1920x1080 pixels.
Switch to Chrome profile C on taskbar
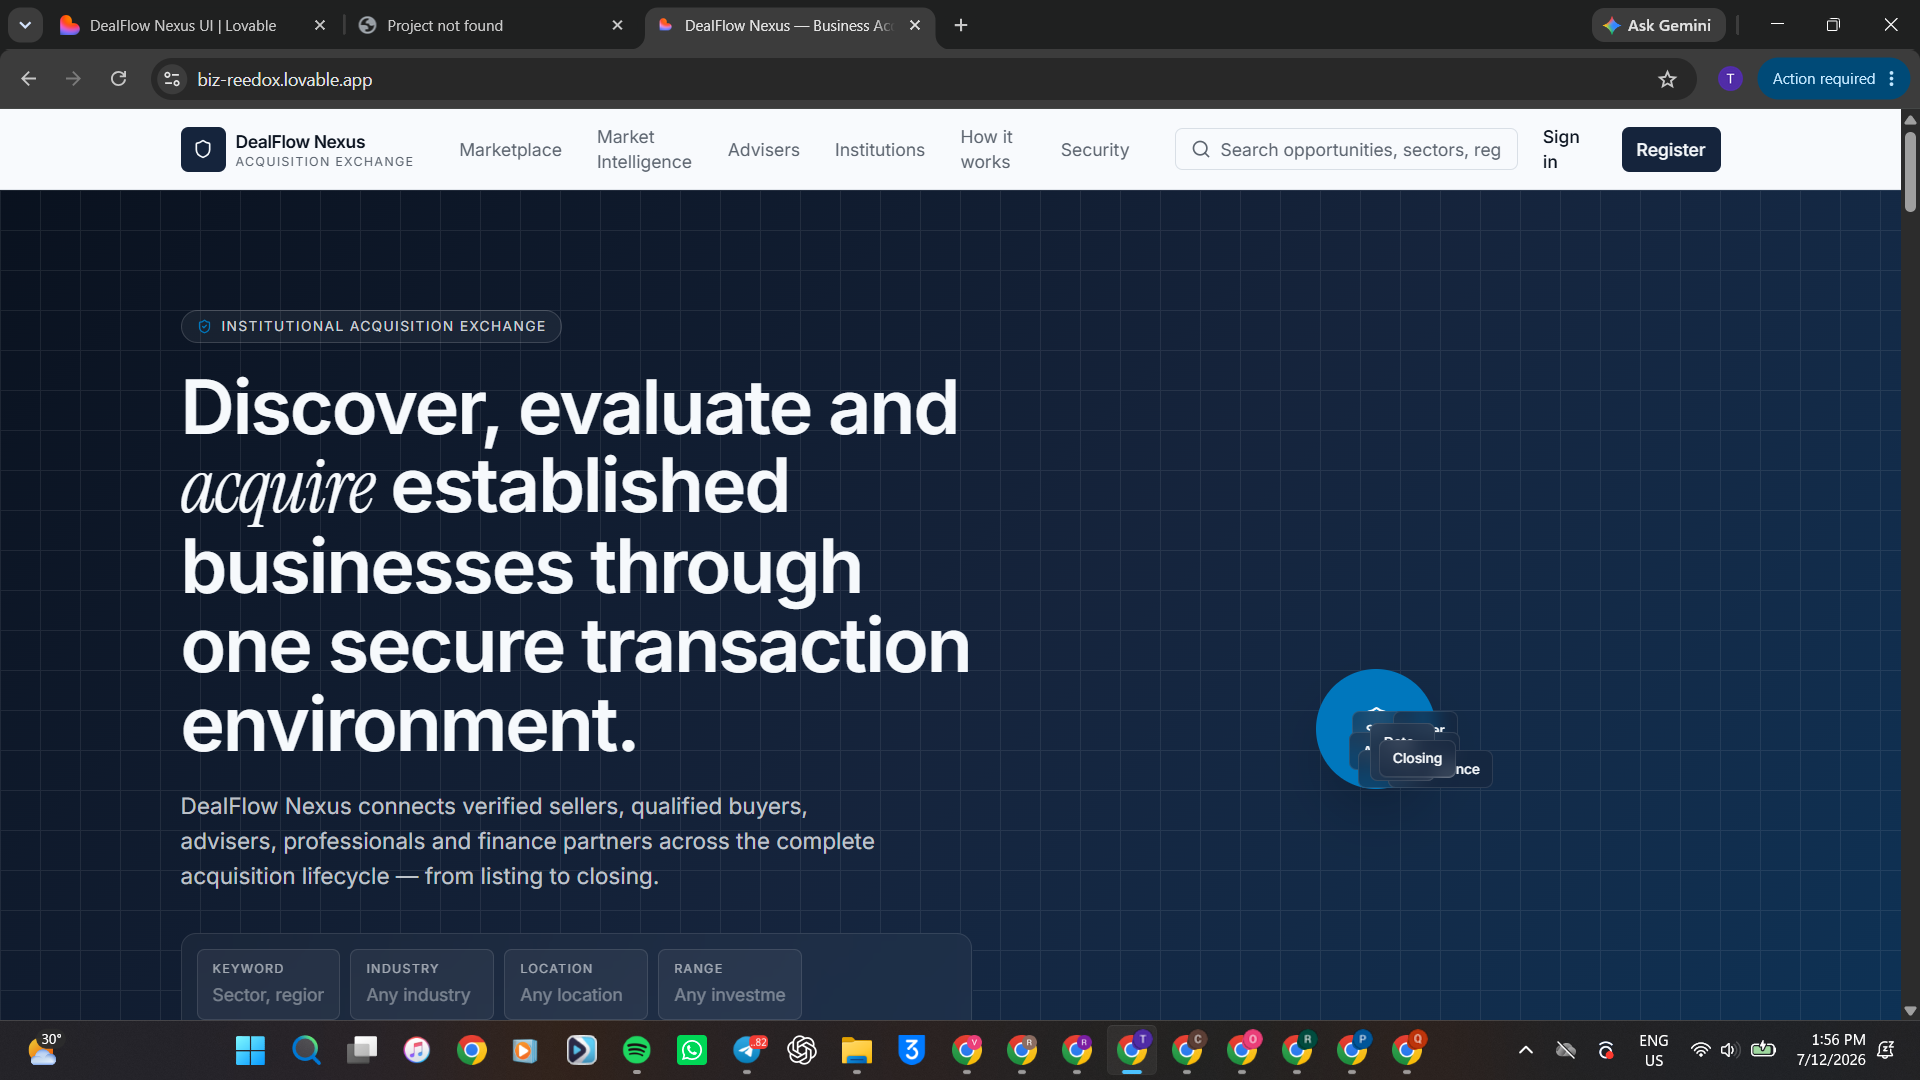(1187, 1050)
